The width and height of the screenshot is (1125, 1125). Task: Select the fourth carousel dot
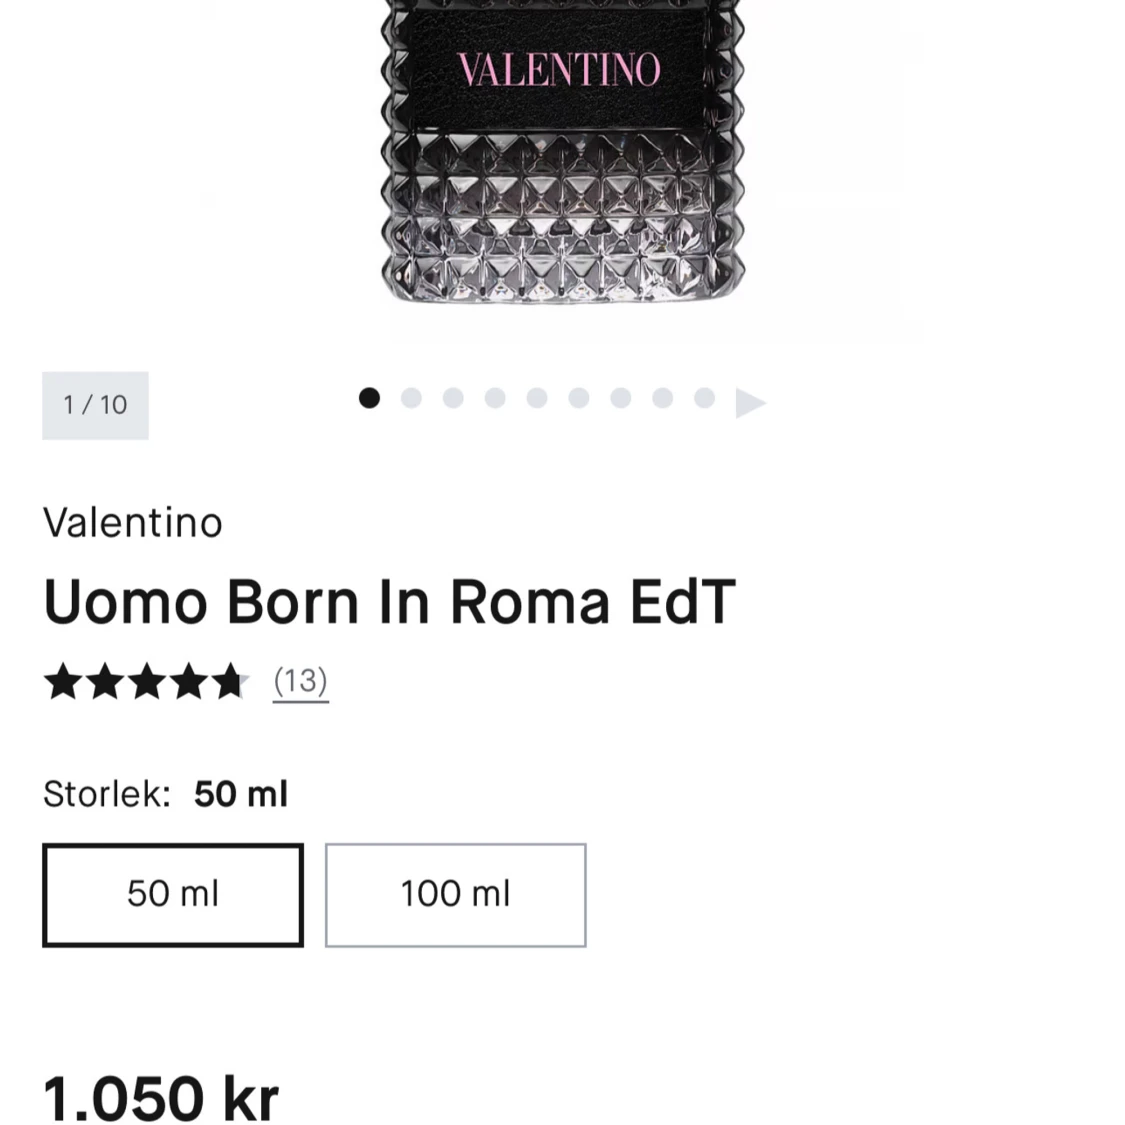495,398
